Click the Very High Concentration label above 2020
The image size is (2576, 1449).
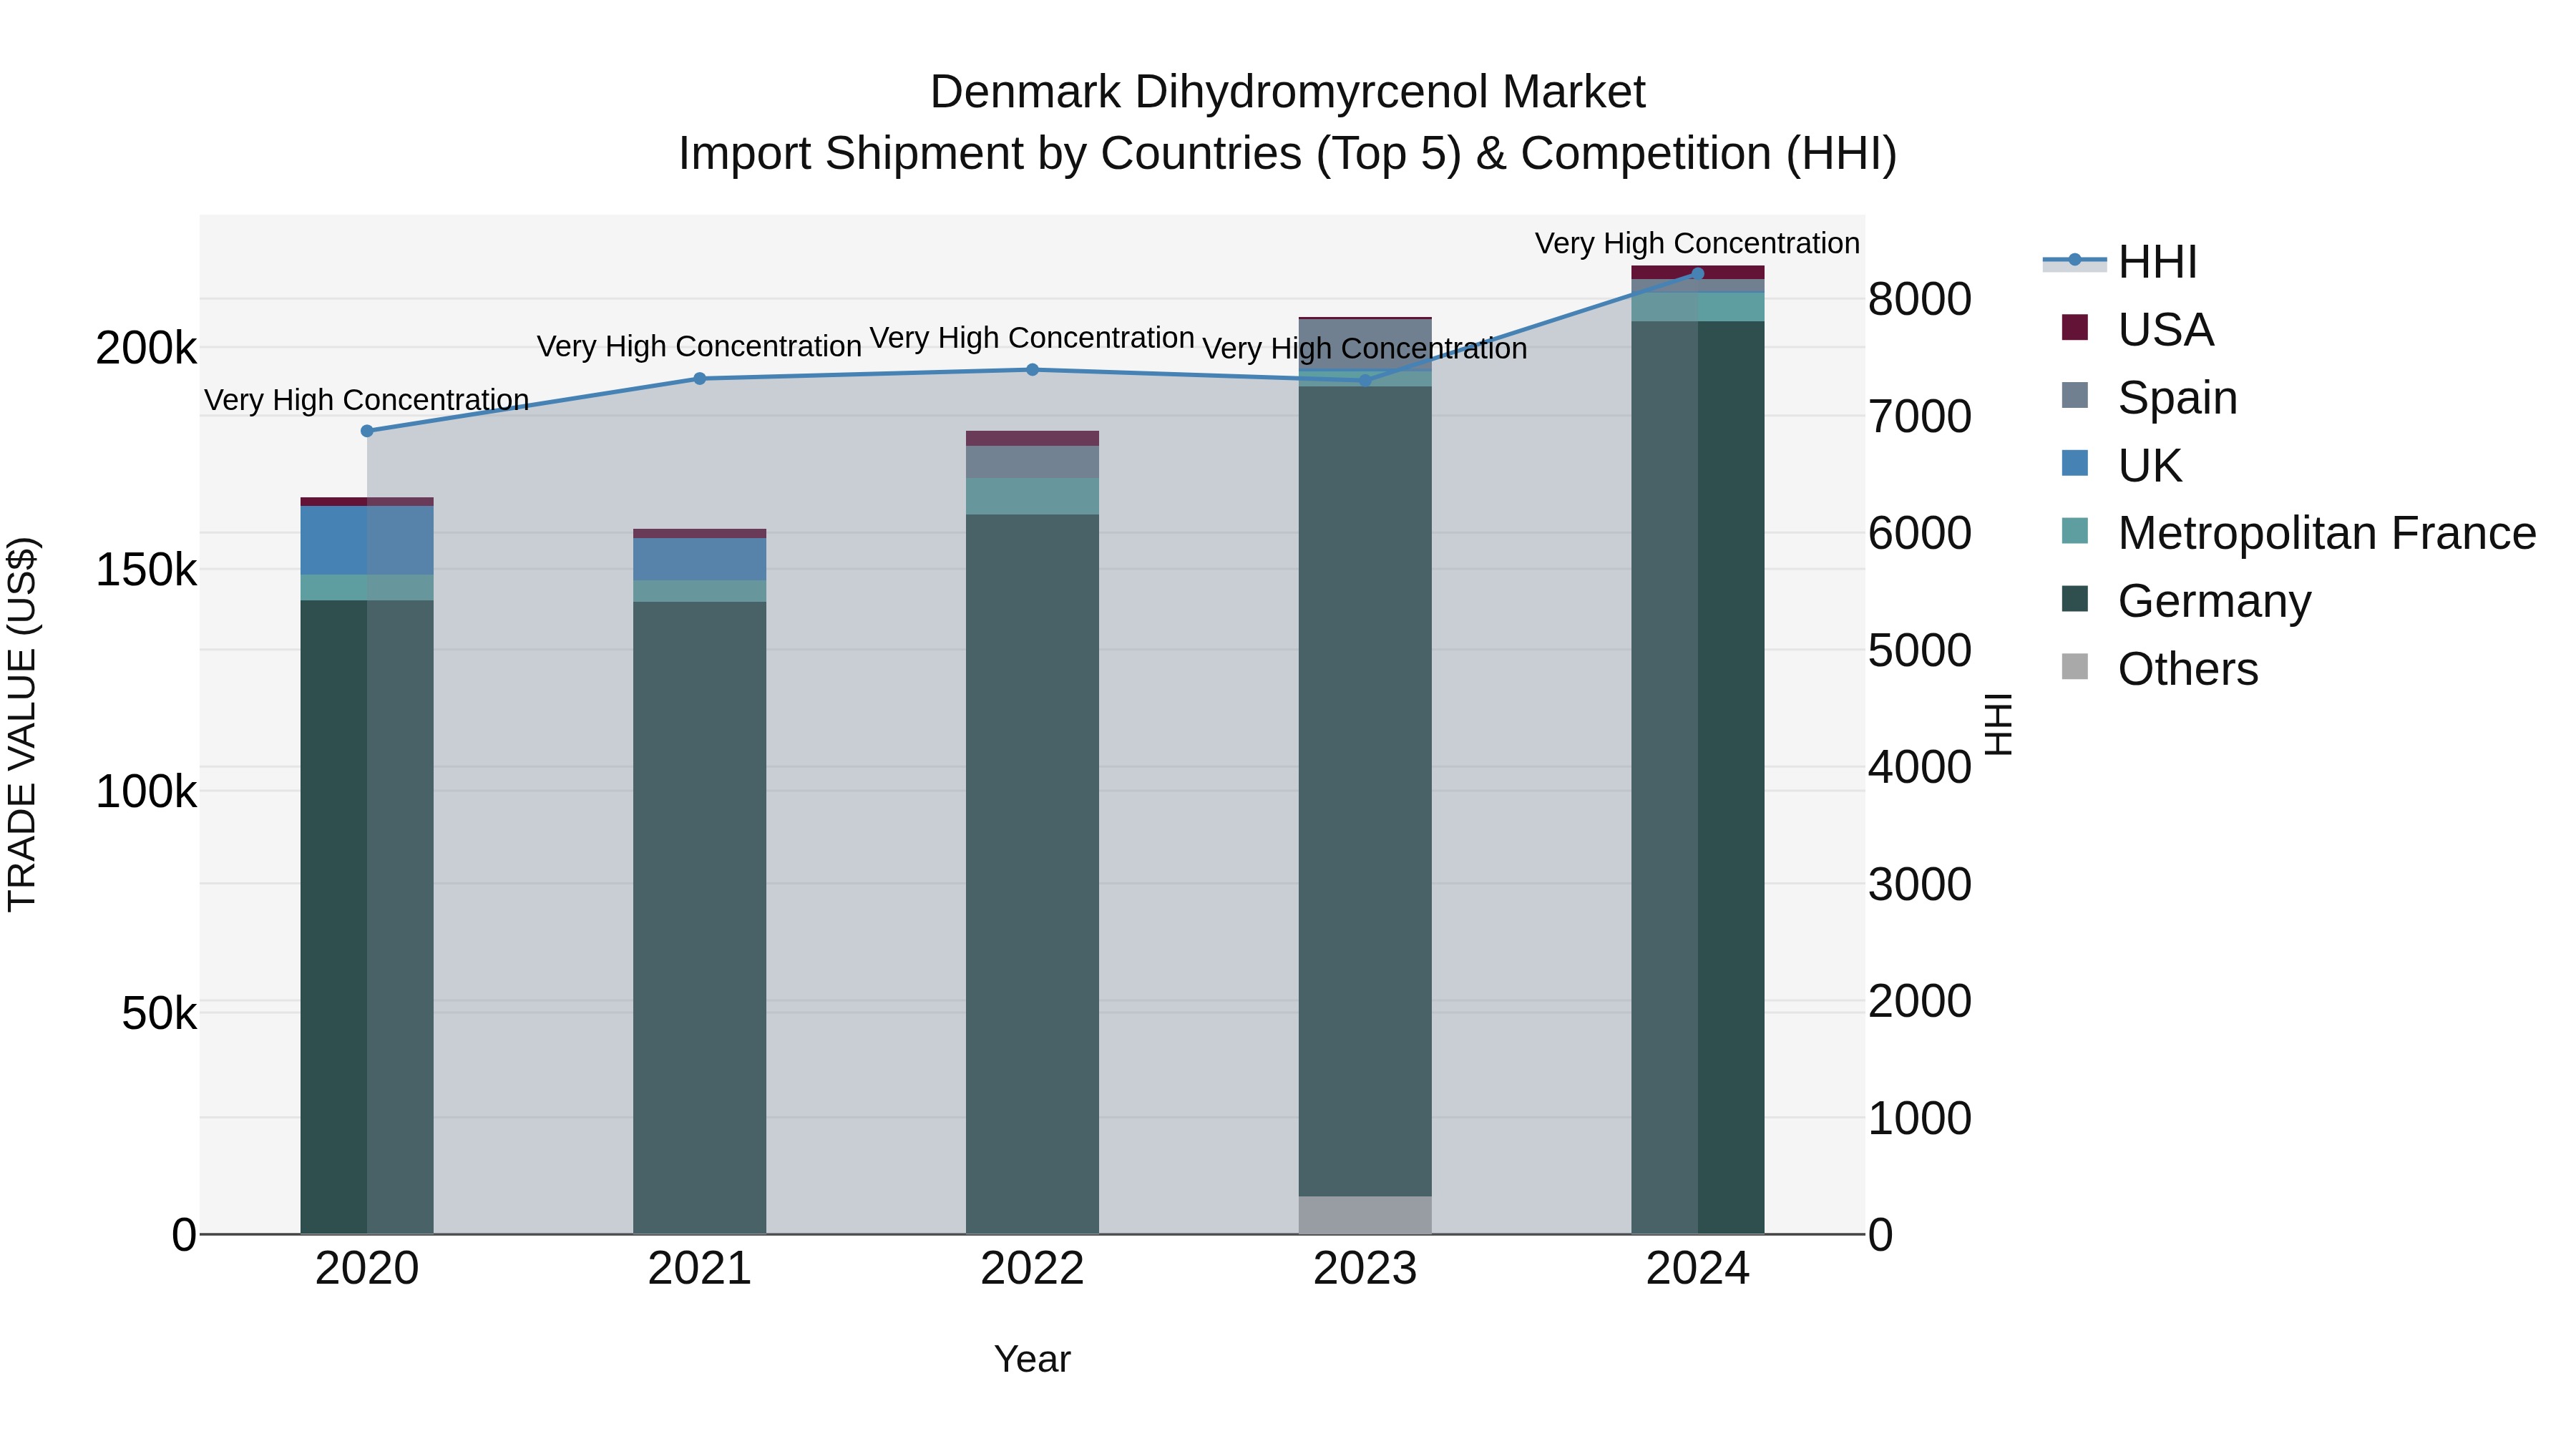[x=367, y=400]
